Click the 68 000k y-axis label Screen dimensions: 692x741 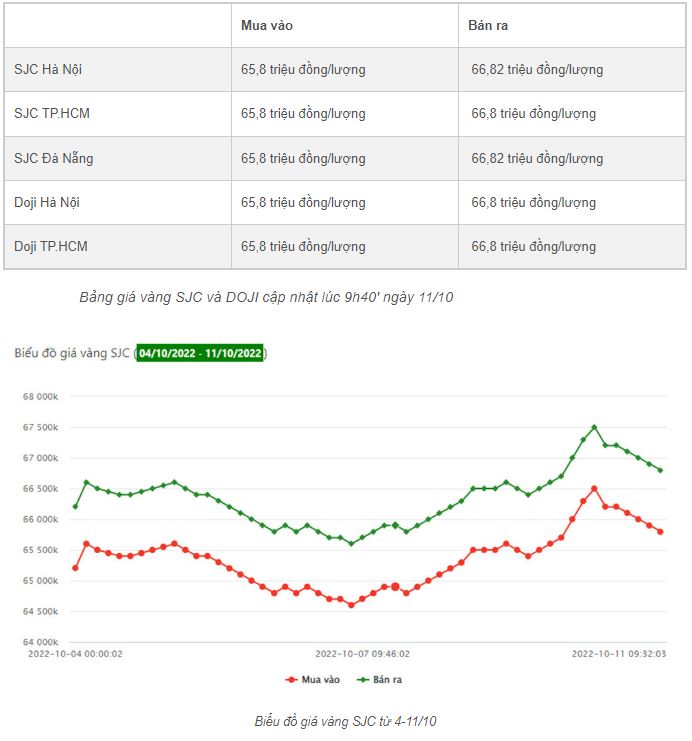point(40,397)
